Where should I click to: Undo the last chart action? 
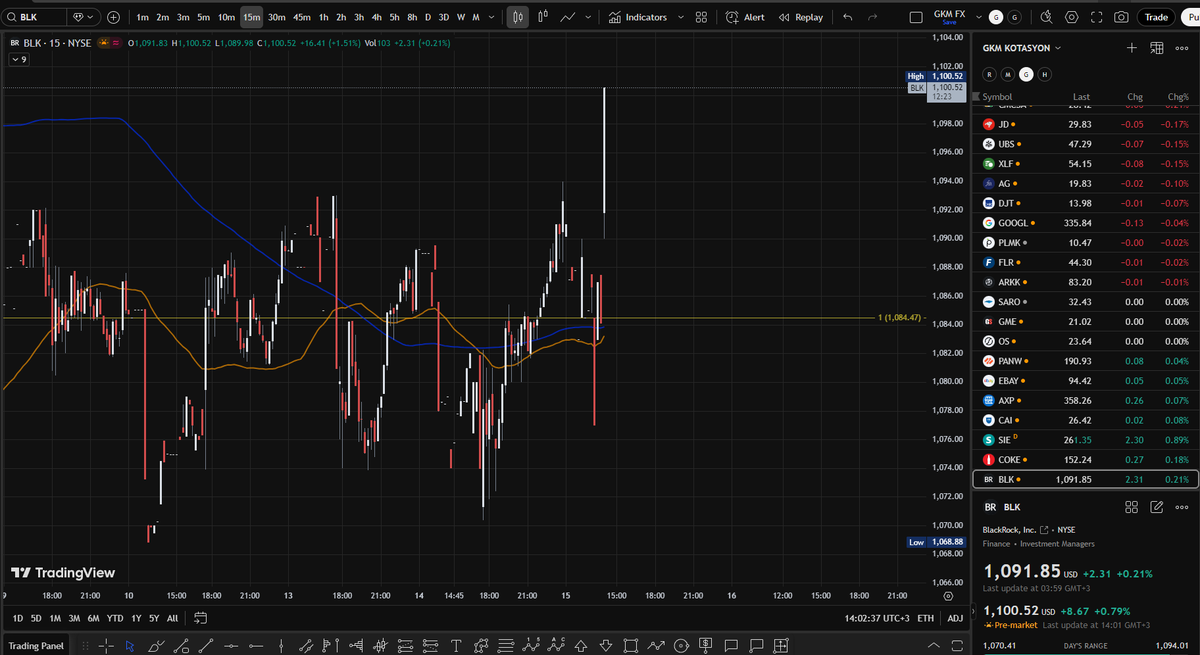[848, 17]
